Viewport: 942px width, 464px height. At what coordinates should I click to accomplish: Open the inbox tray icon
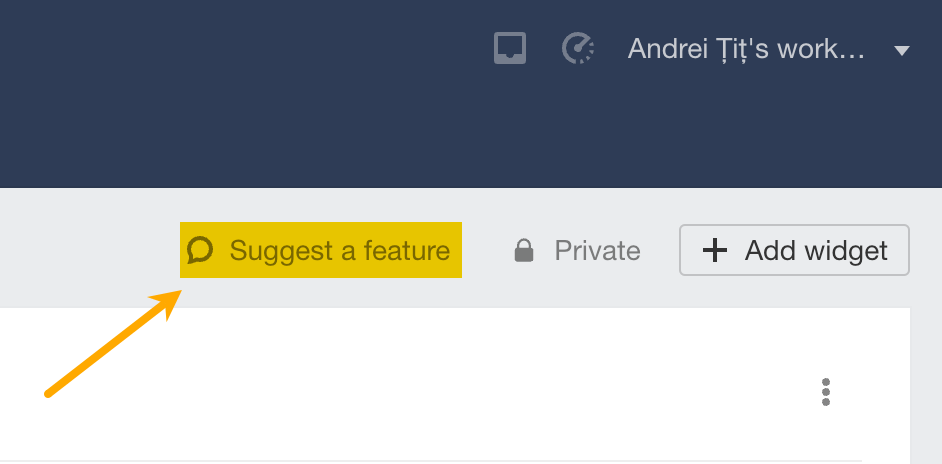510,48
